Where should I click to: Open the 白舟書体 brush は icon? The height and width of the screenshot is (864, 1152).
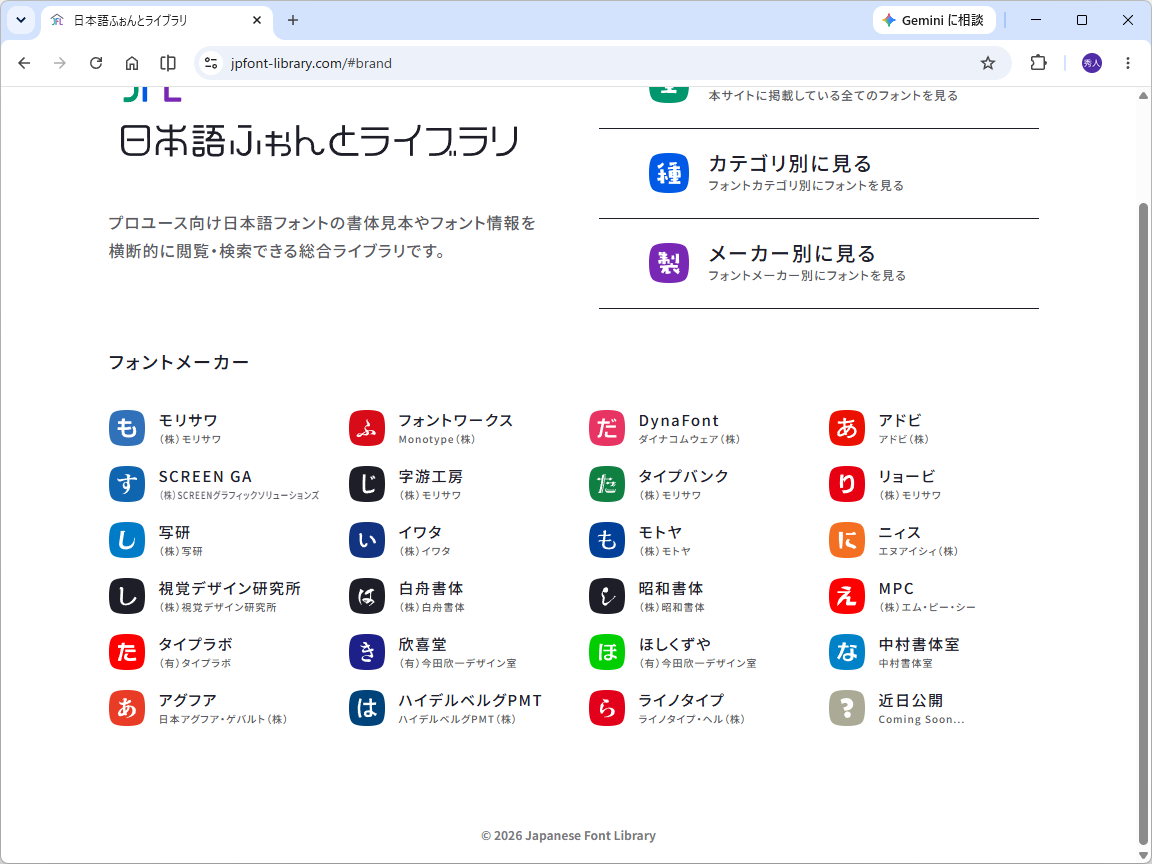click(x=367, y=596)
